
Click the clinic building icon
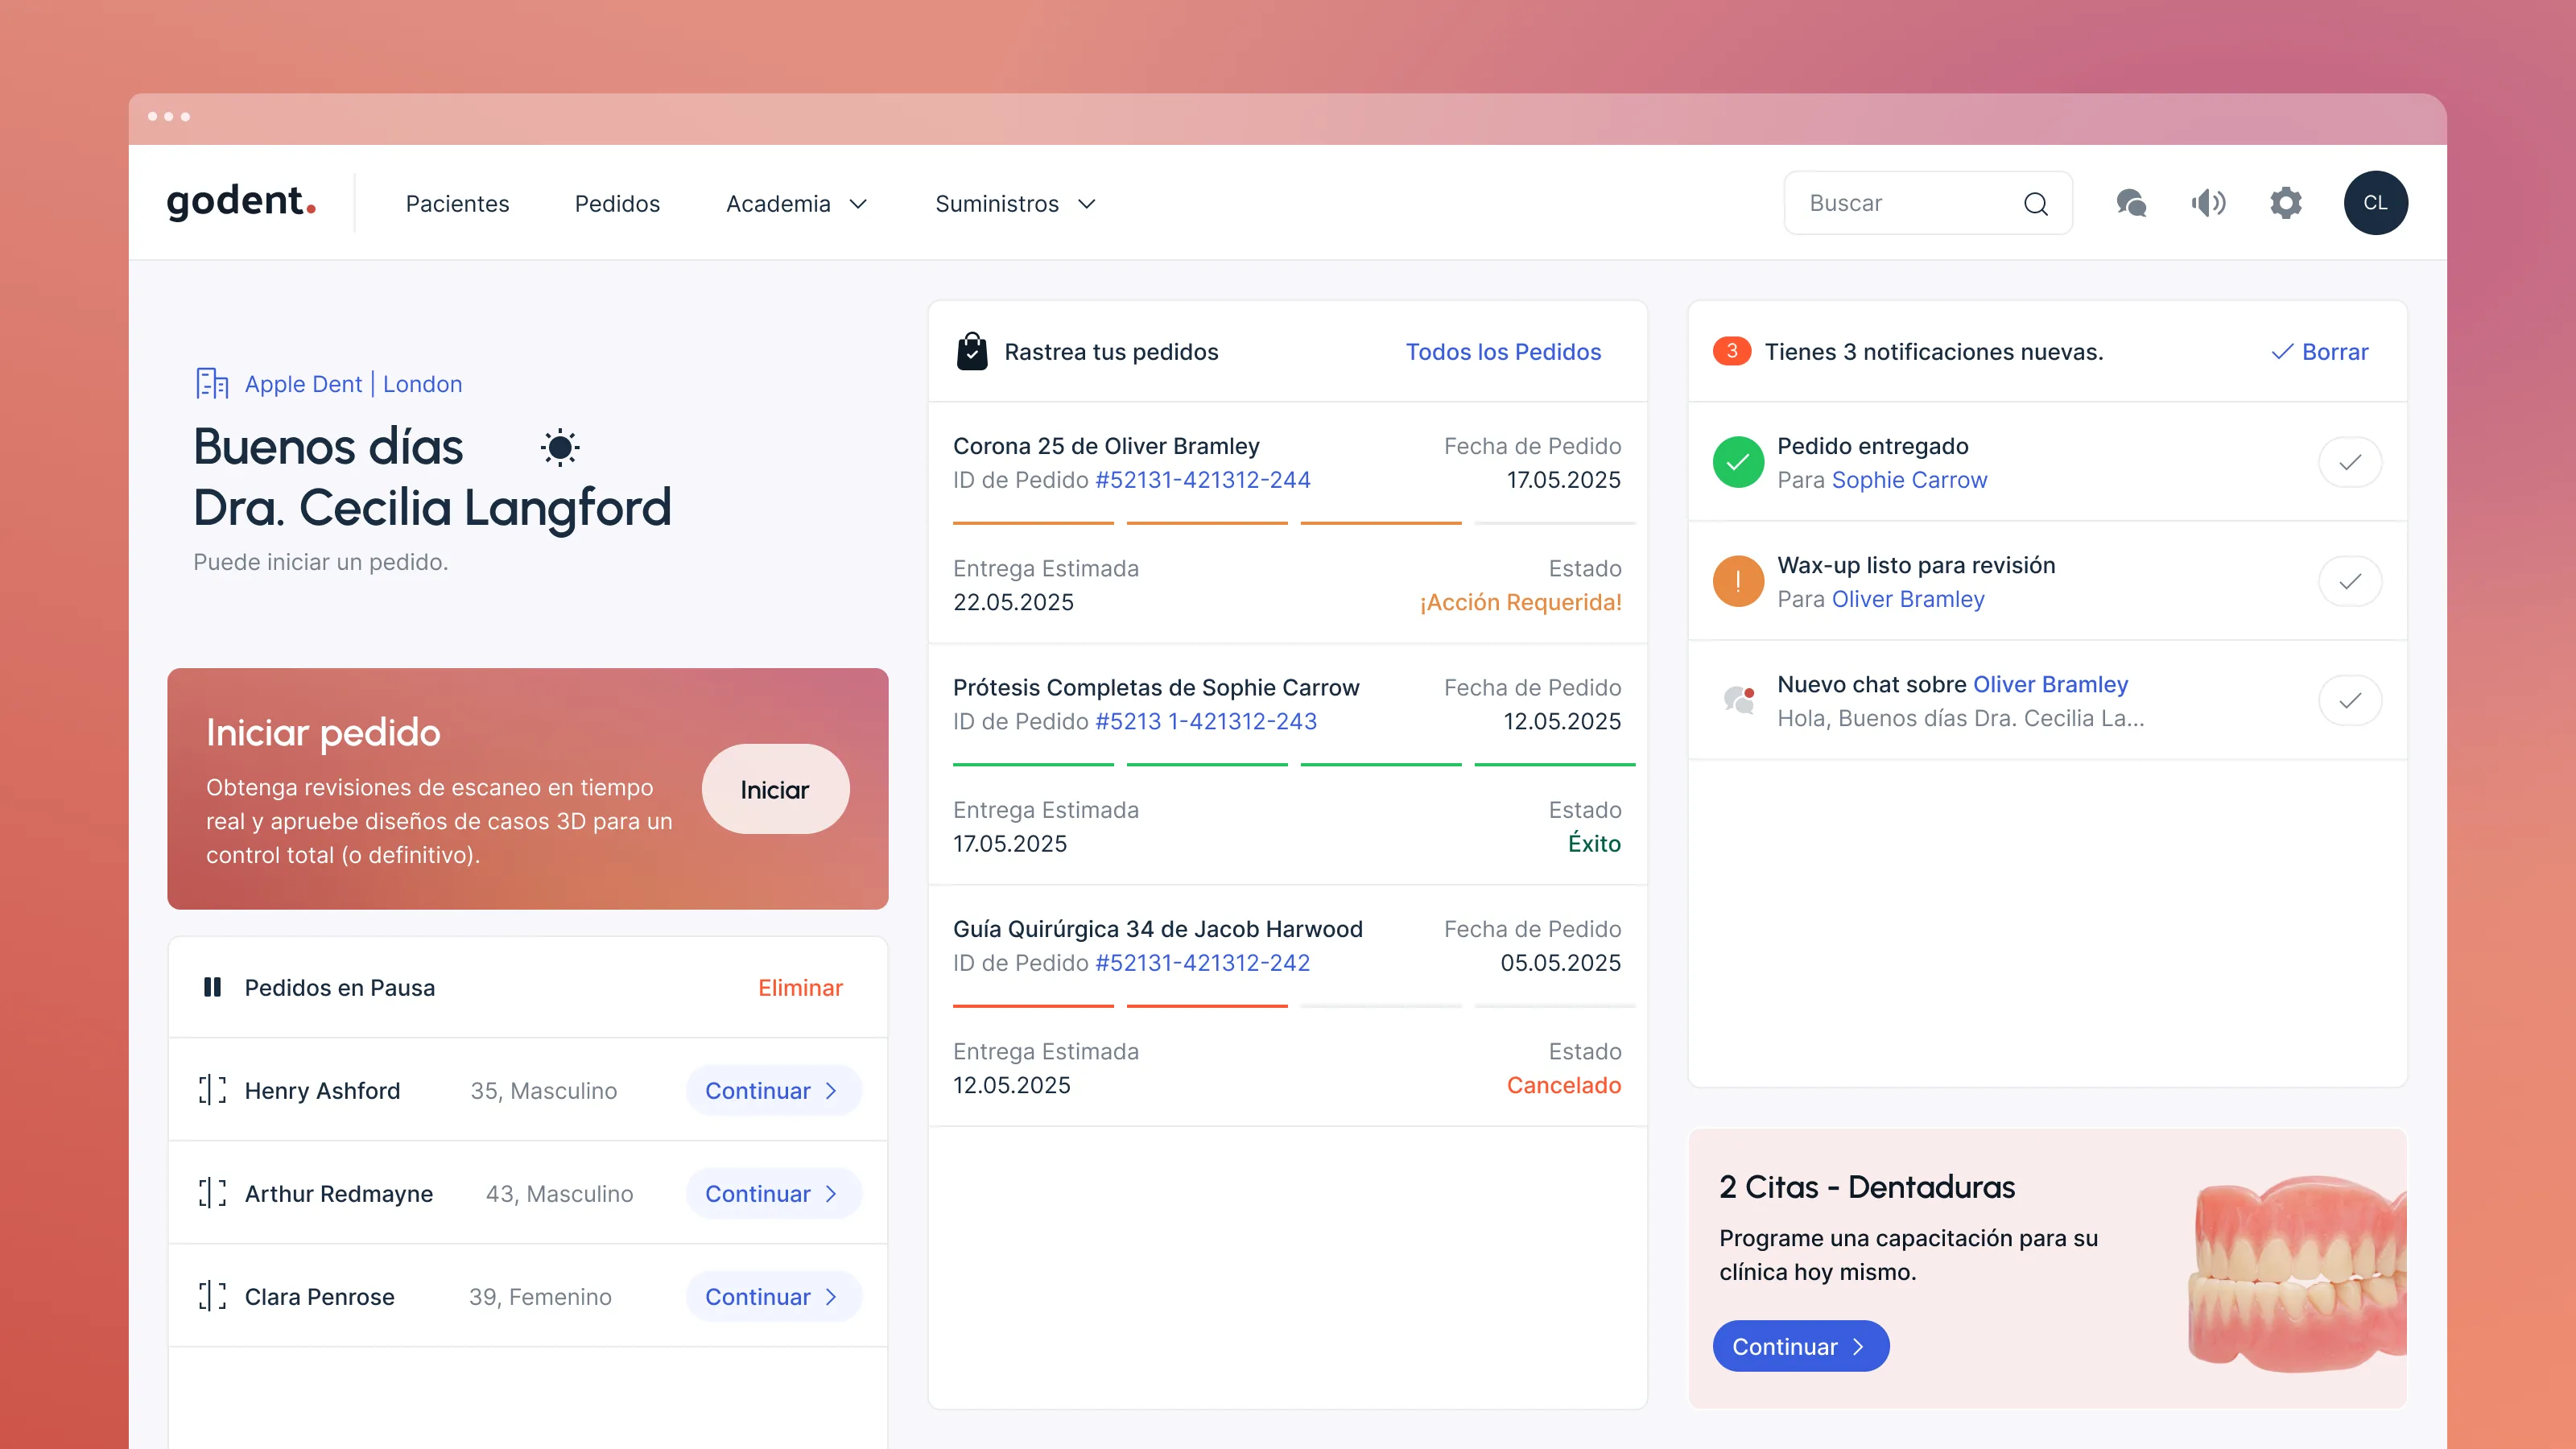[x=211, y=384]
